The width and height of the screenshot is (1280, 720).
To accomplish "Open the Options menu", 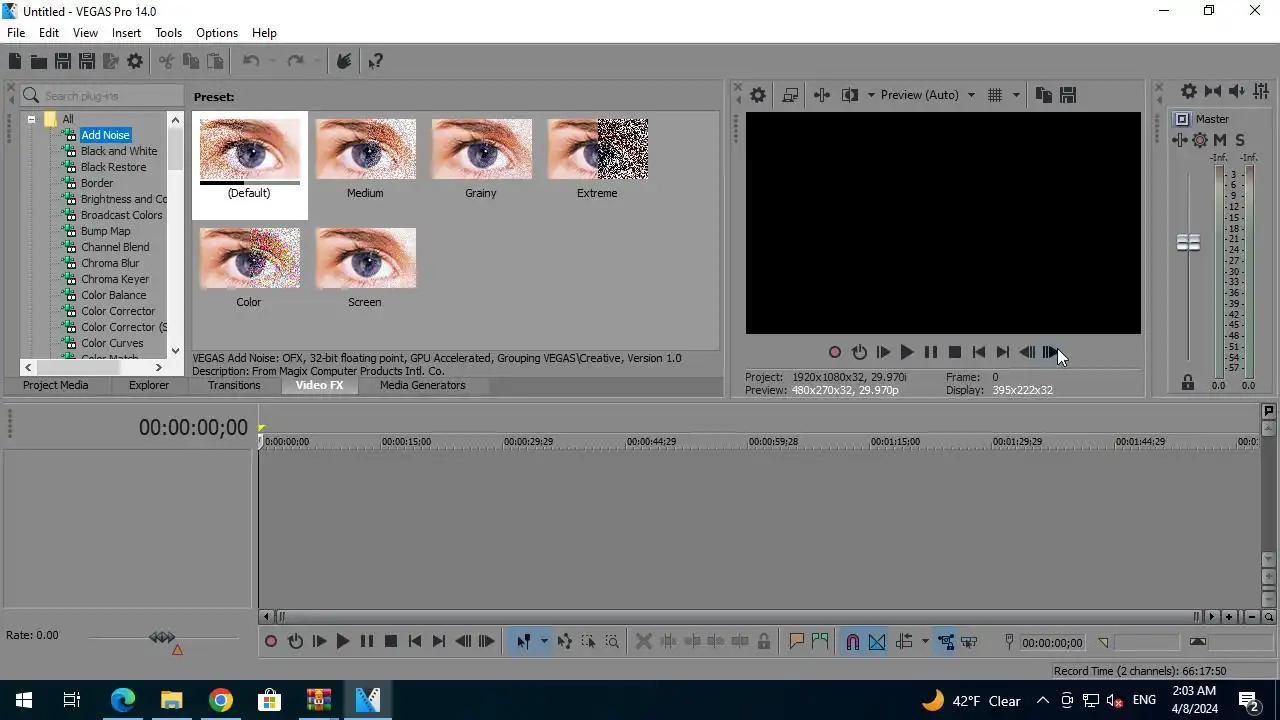I will click(x=217, y=33).
